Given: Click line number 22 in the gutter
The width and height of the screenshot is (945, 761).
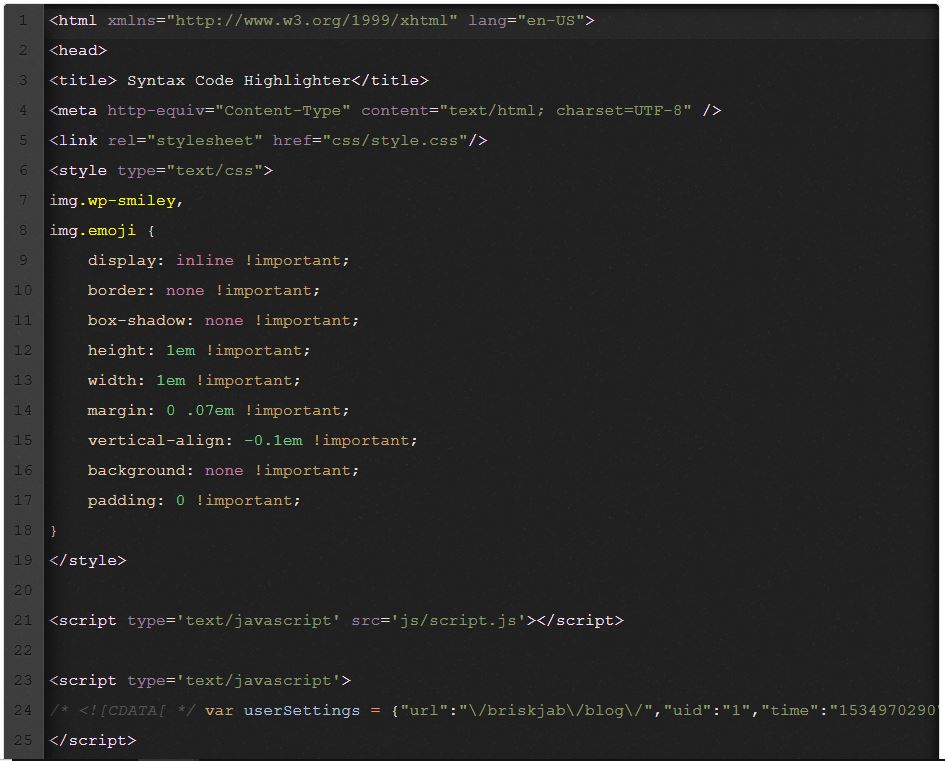Looking at the screenshot, I should pos(23,651).
